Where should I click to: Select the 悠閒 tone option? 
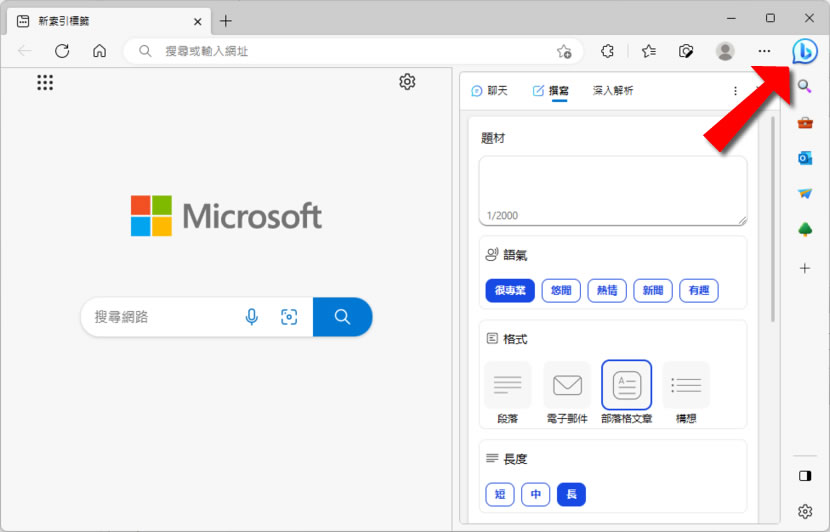(561, 290)
